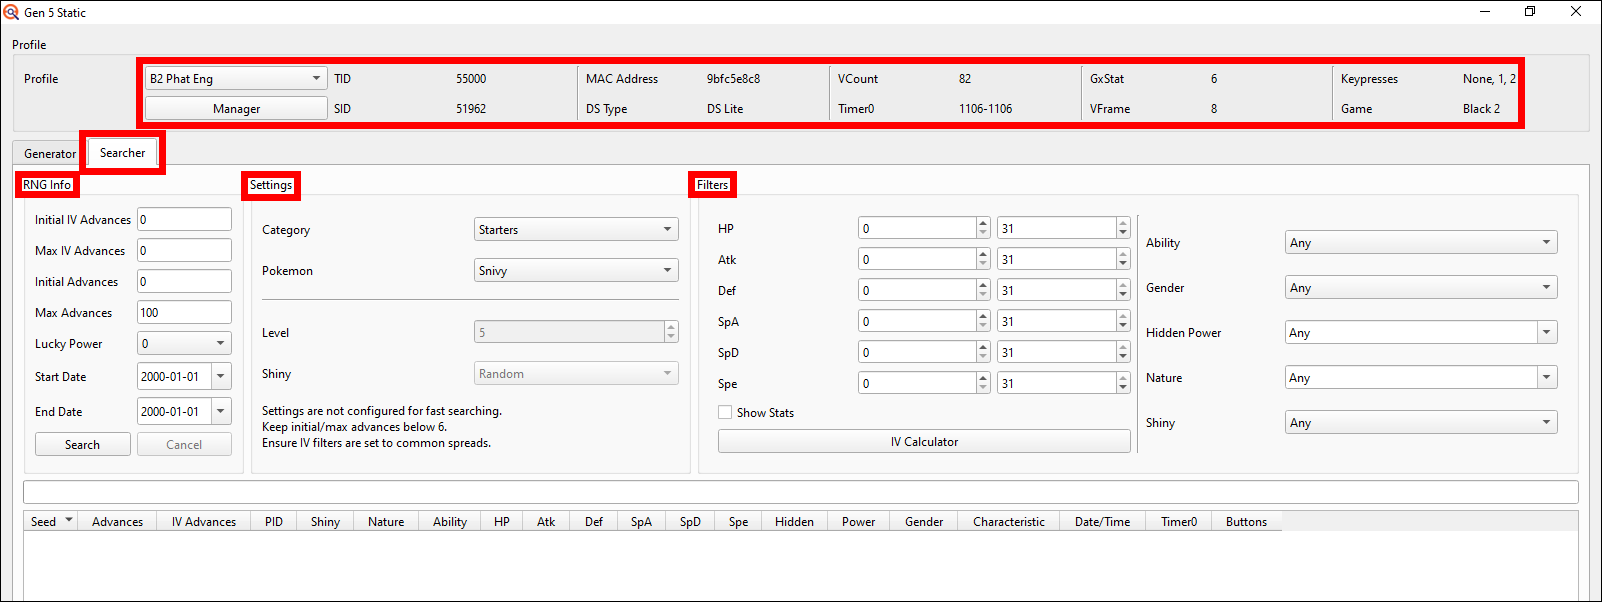The image size is (1602, 602).
Task: Click the SpA minimum IV field
Action: click(x=917, y=321)
